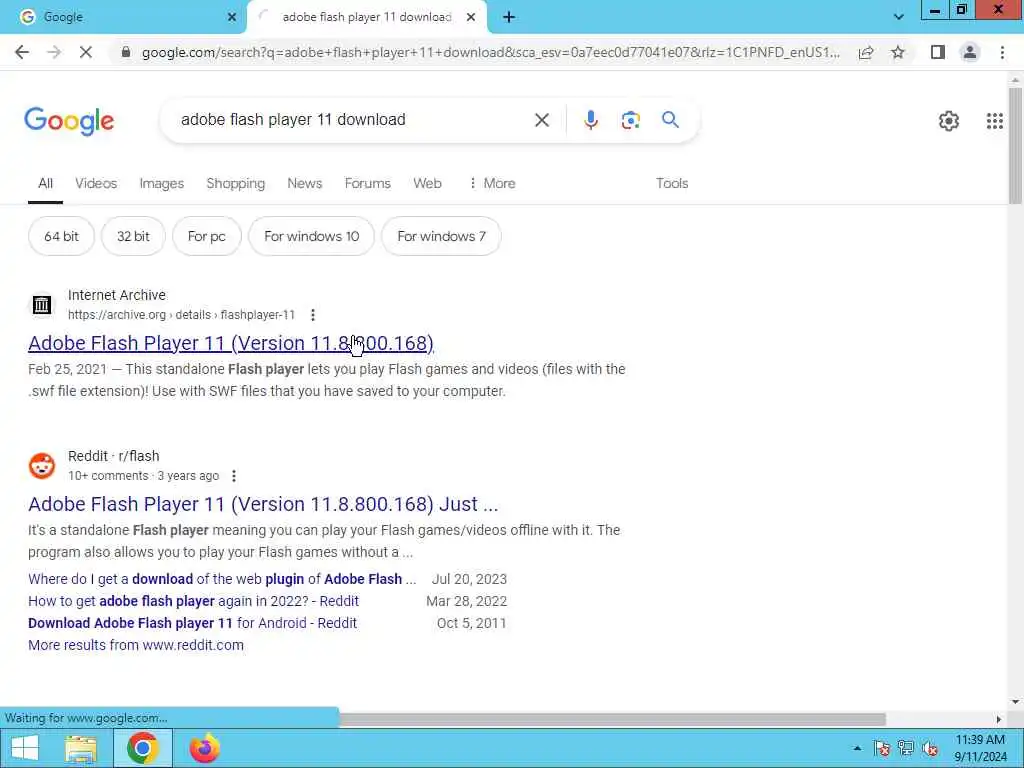The width and height of the screenshot is (1024, 768).
Task: Open Internet Archive Flash Player 11 result
Action: (231, 344)
